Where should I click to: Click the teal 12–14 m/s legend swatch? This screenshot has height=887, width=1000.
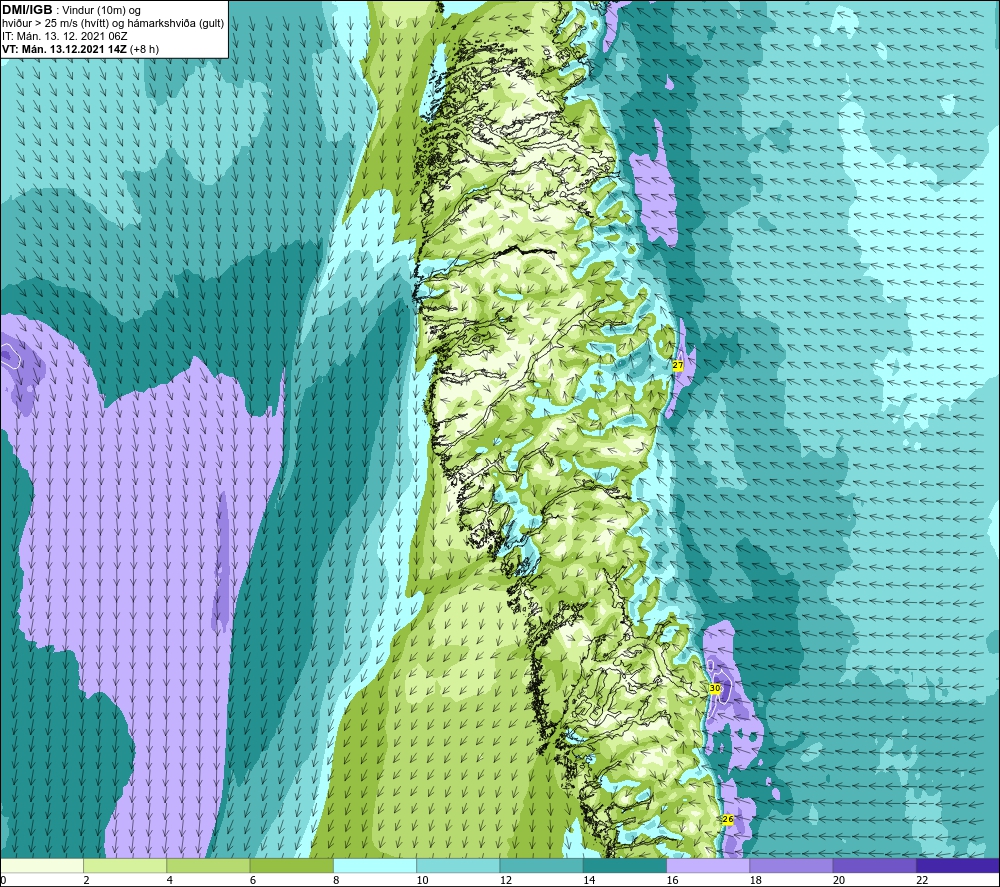(x=541, y=865)
